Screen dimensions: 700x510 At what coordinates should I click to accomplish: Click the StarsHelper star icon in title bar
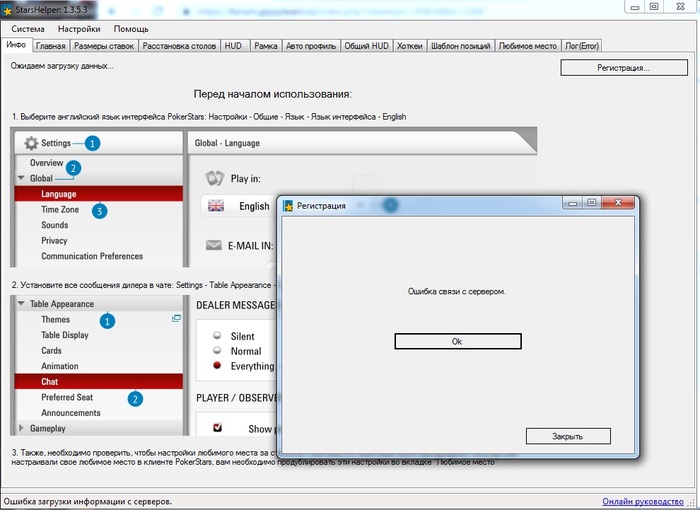coord(7,9)
